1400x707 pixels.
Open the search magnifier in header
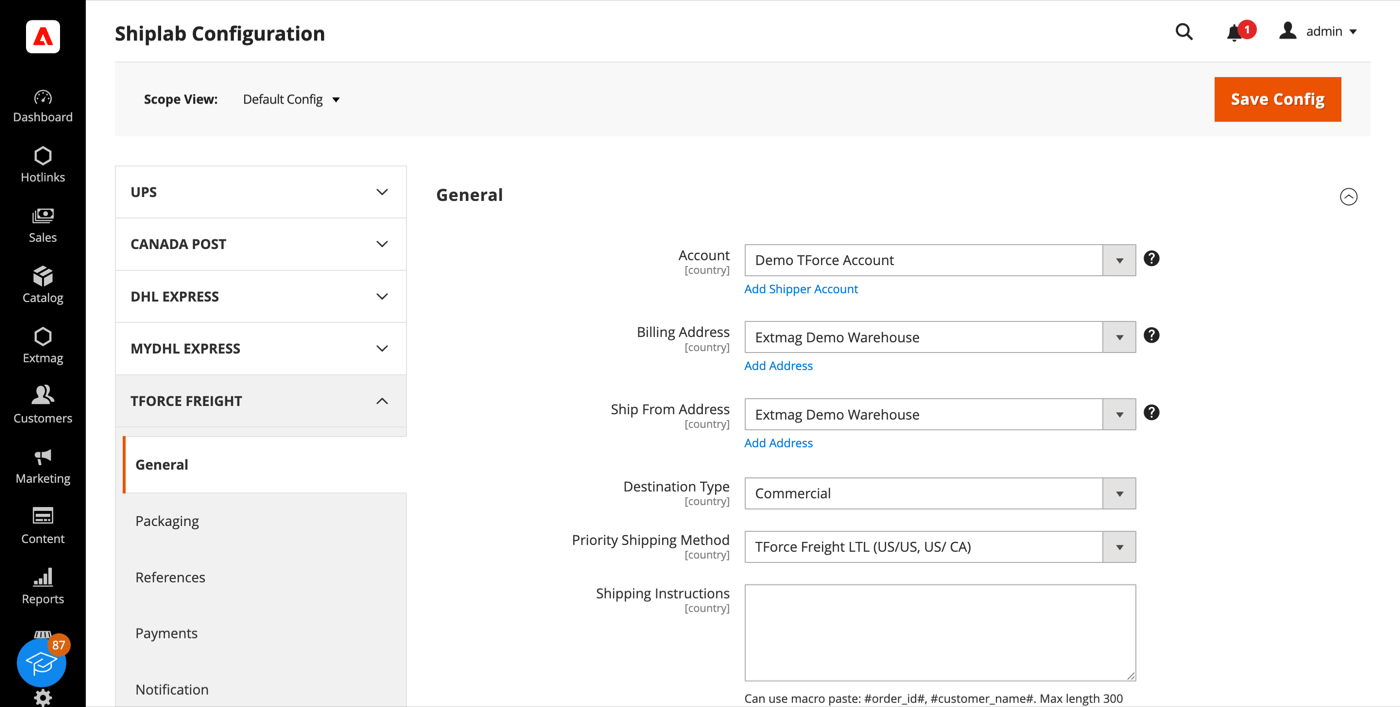[1184, 32]
